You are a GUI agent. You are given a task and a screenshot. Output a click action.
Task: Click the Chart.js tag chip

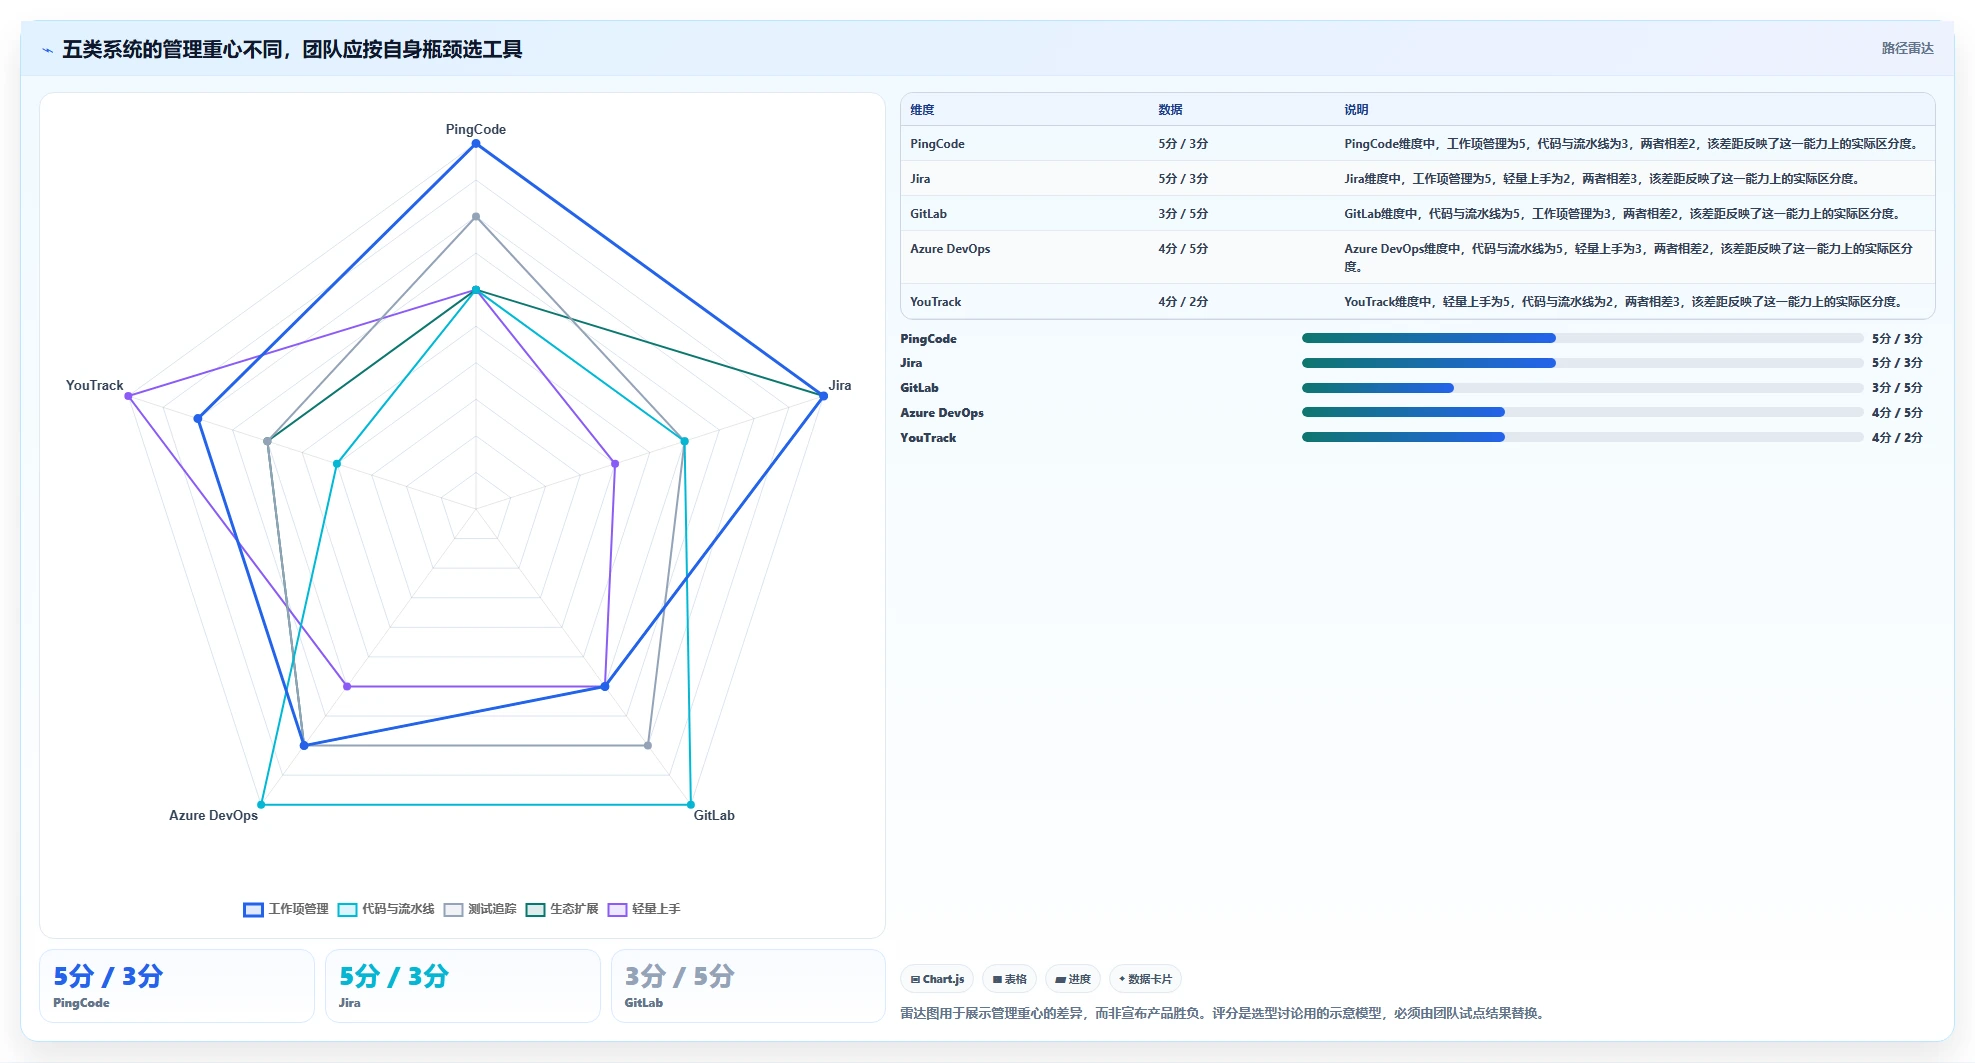[x=937, y=979]
